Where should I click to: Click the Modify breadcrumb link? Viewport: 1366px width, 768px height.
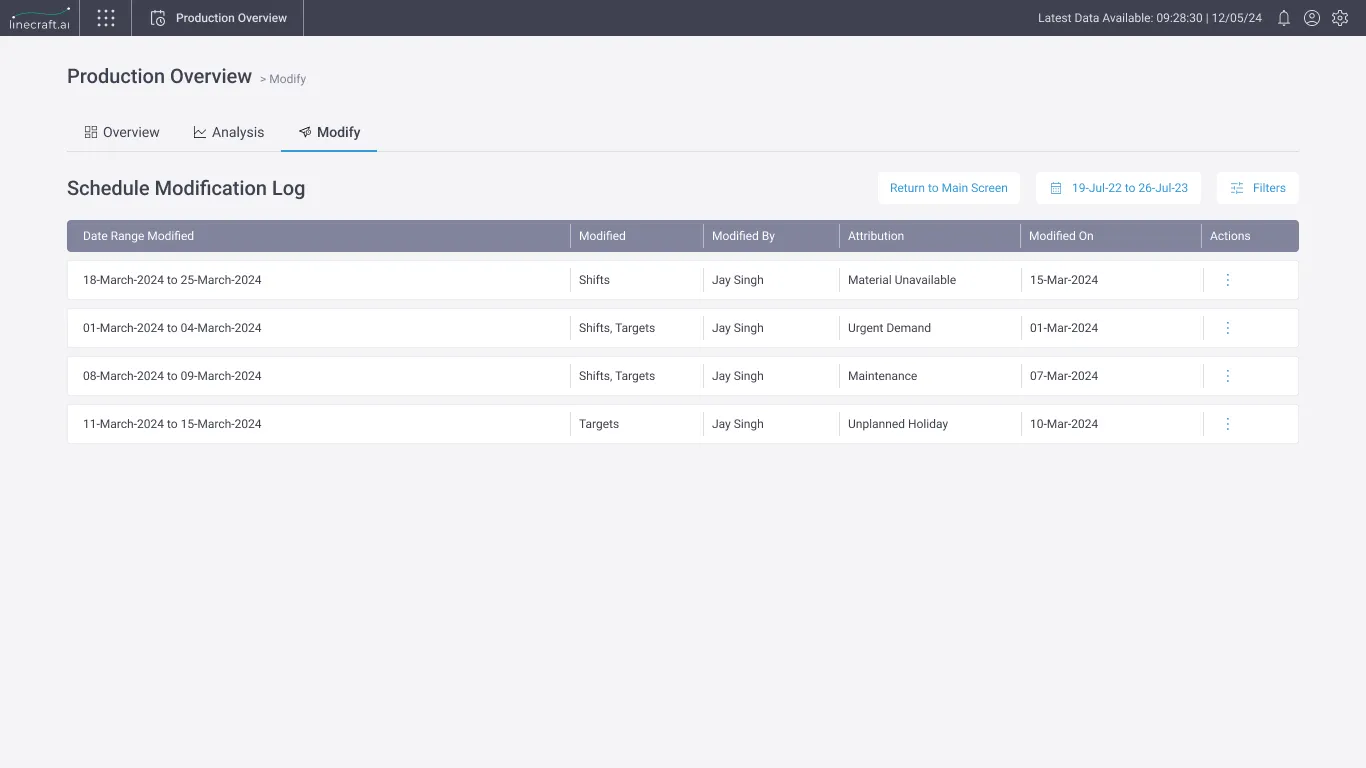pos(287,79)
